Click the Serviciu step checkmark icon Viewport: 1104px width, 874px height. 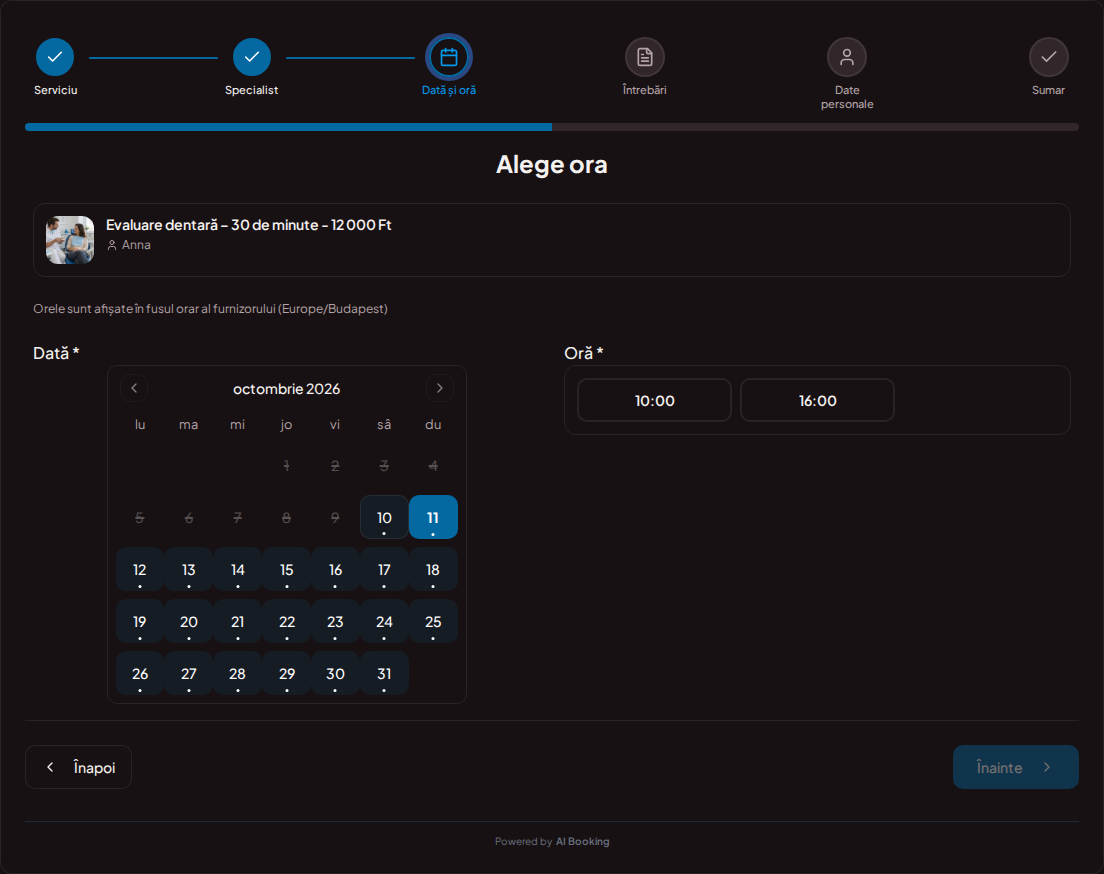(55, 57)
